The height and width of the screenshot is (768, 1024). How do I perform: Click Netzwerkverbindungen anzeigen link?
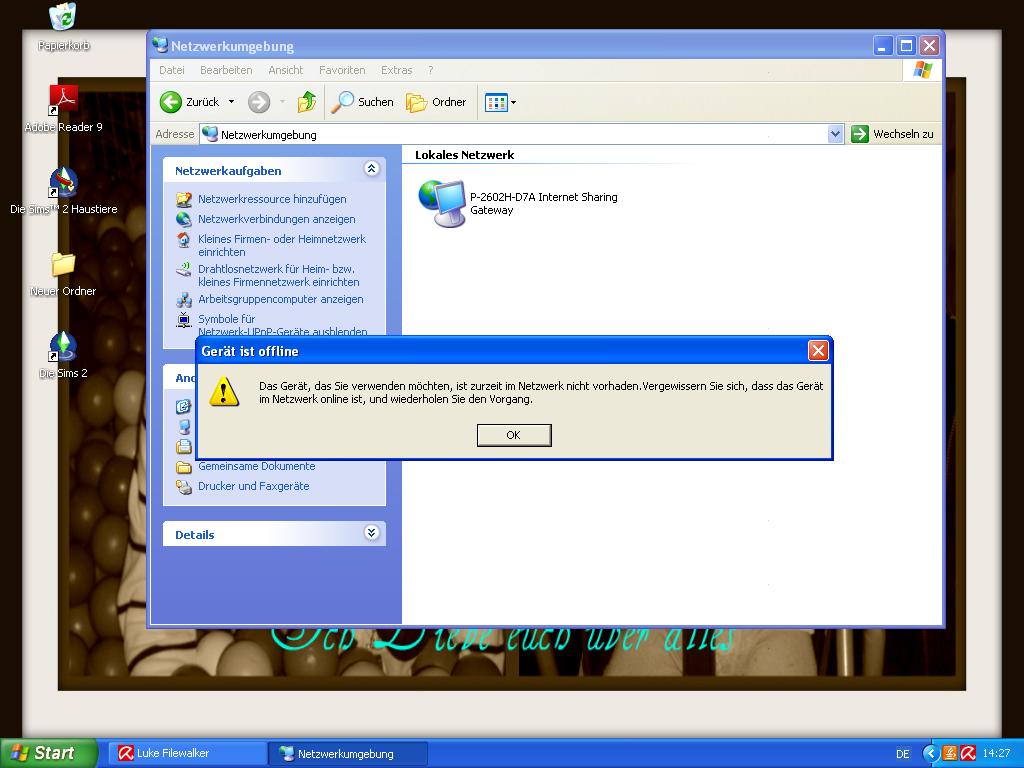pyautogui.click(x=277, y=219)
